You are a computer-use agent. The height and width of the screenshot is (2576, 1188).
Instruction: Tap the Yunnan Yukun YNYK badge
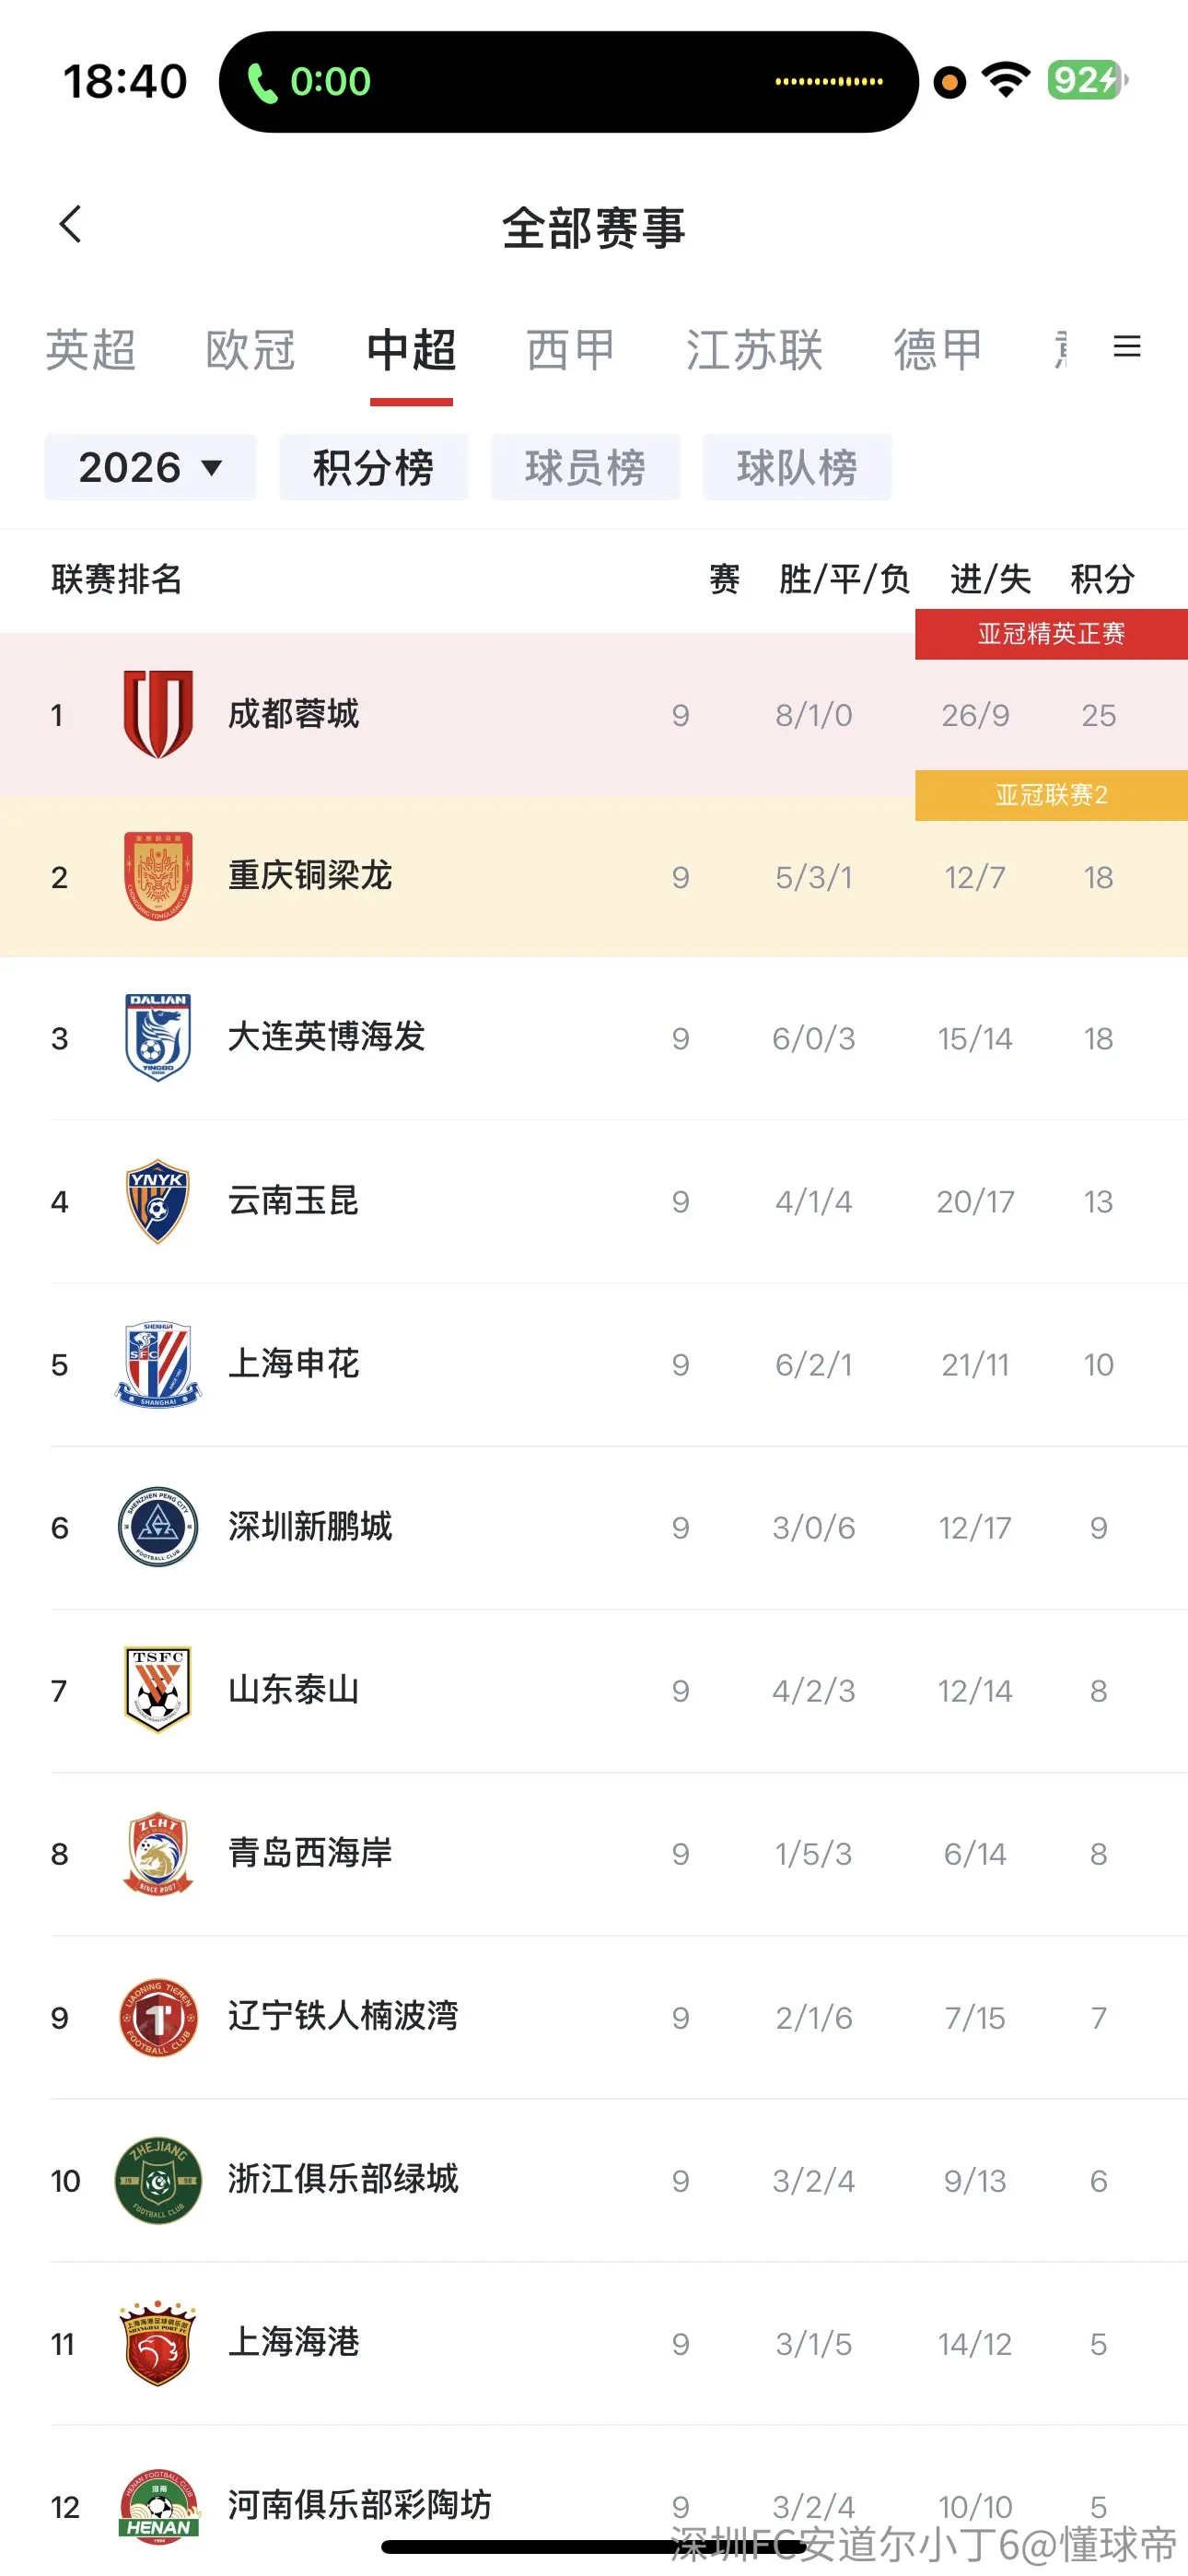[158, 1200]
